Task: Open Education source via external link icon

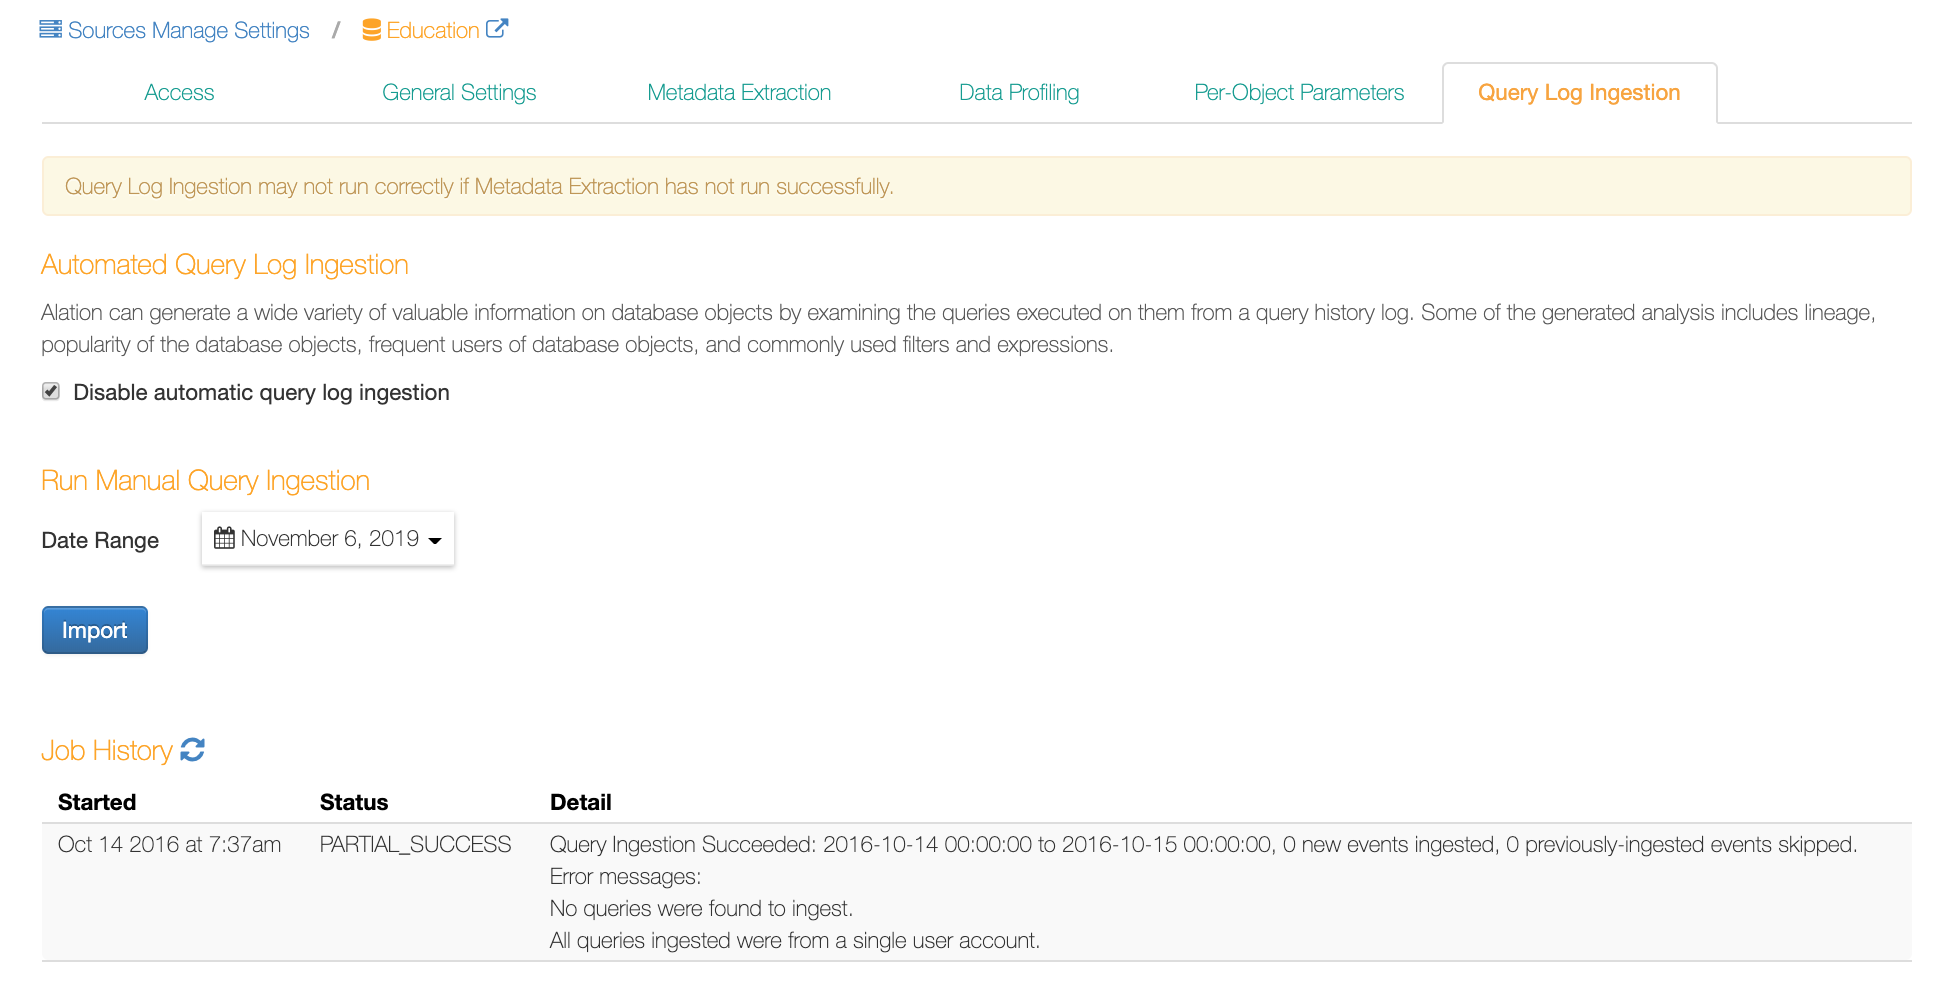Action: [497, 29]
